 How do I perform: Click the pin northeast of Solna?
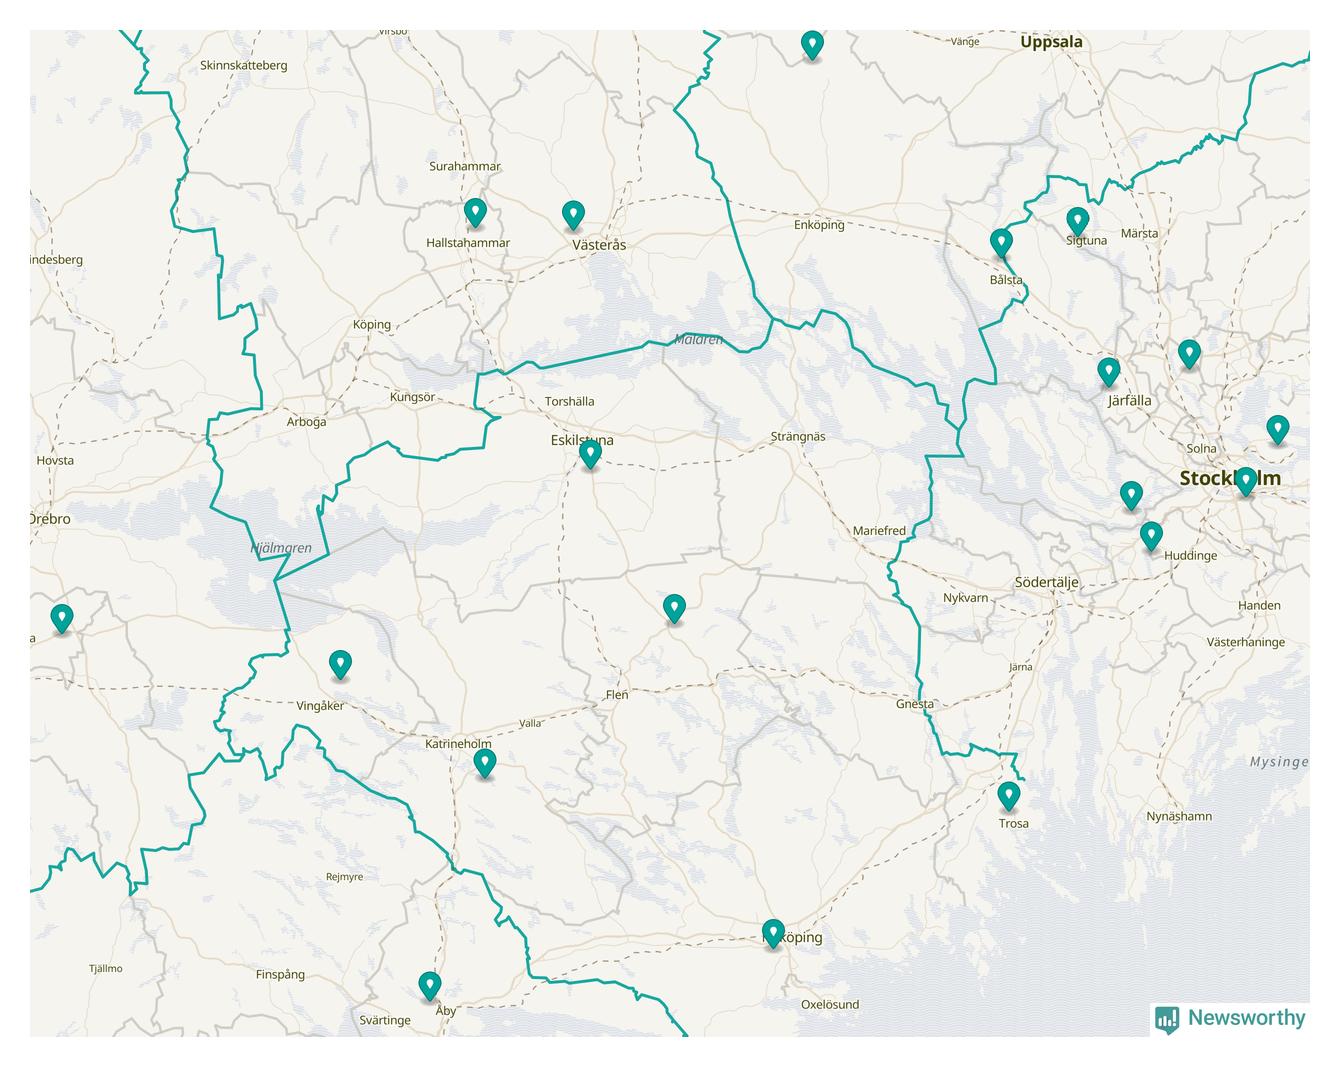1277,429
